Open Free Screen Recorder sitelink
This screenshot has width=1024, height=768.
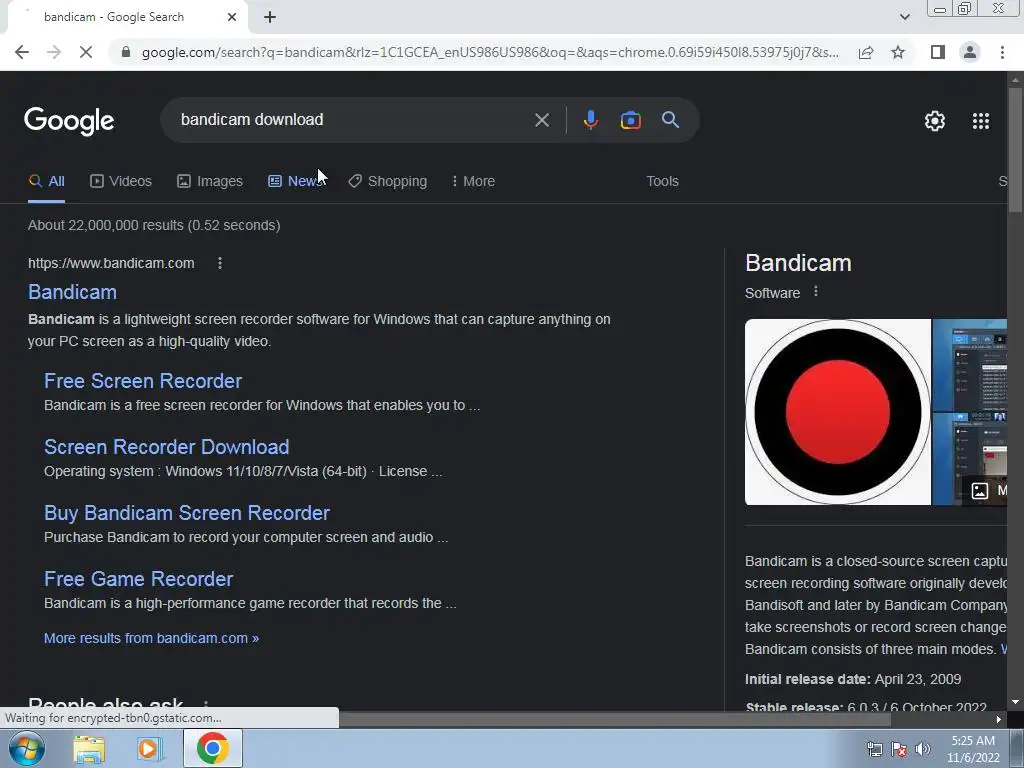[x=143, y=381]
